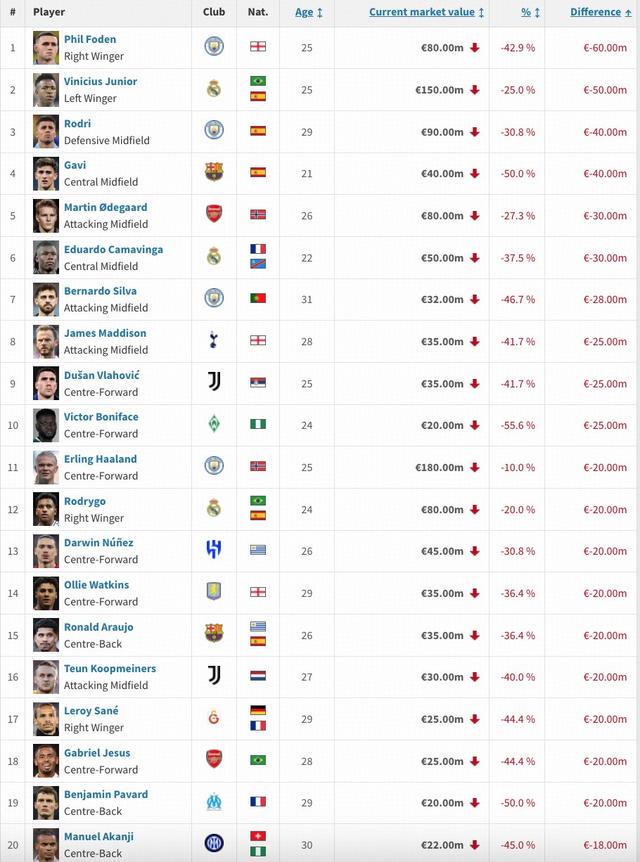Open Erling Haaland's player profile link
The image size is (640, 862).
100,459
